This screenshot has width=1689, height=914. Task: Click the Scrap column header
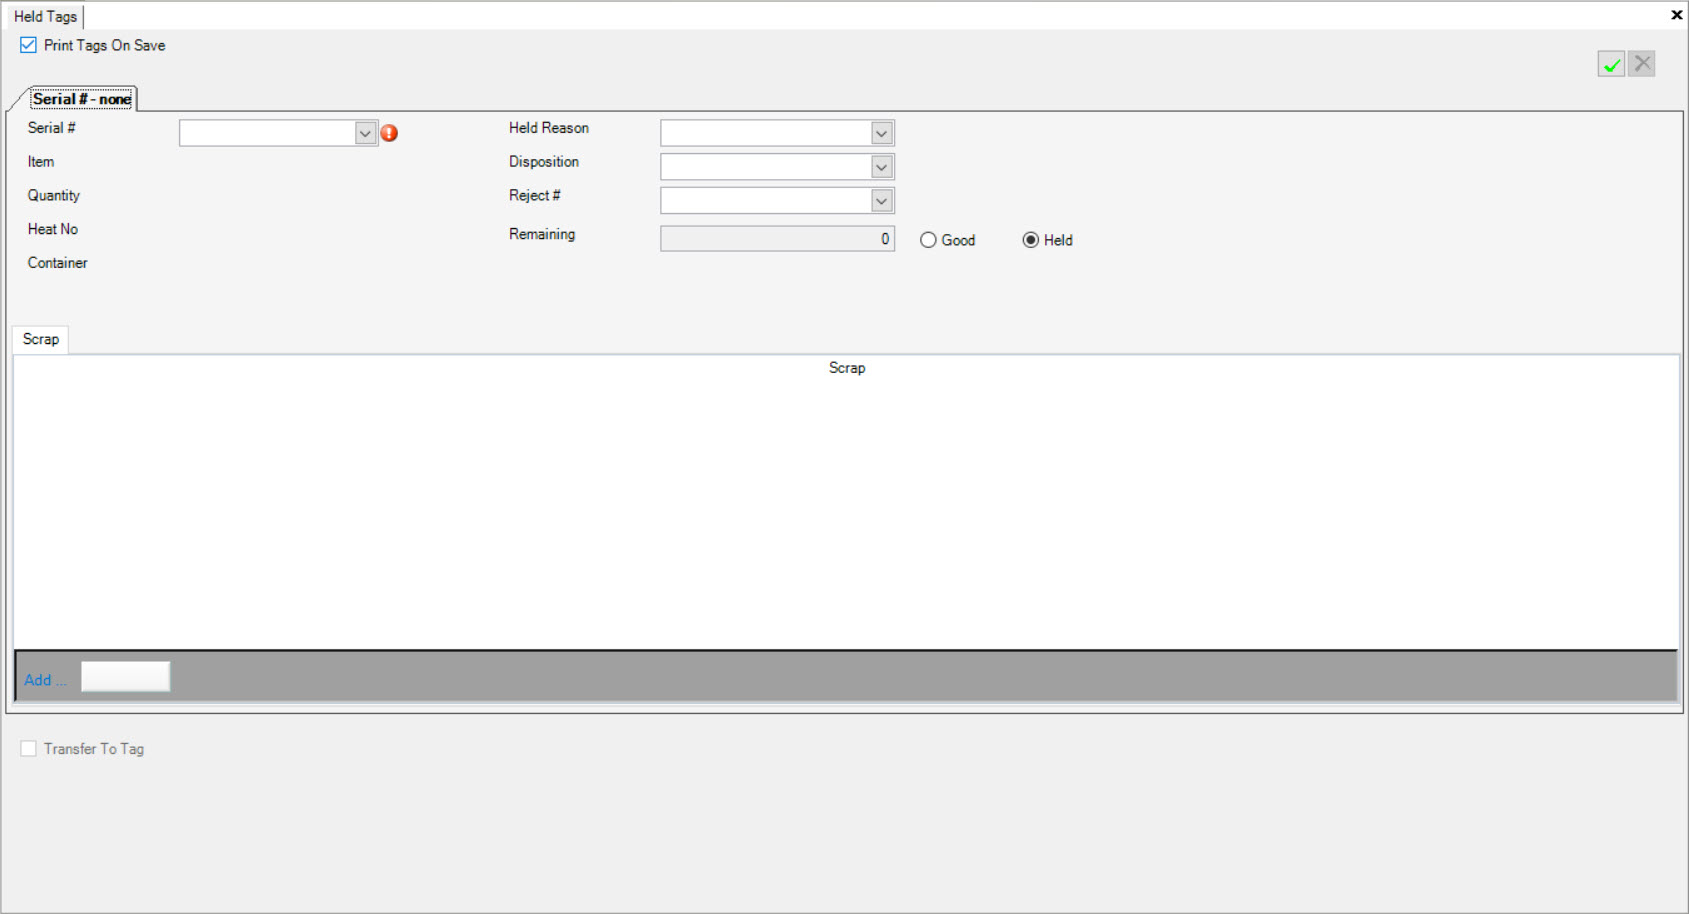(x=847, y=368)
